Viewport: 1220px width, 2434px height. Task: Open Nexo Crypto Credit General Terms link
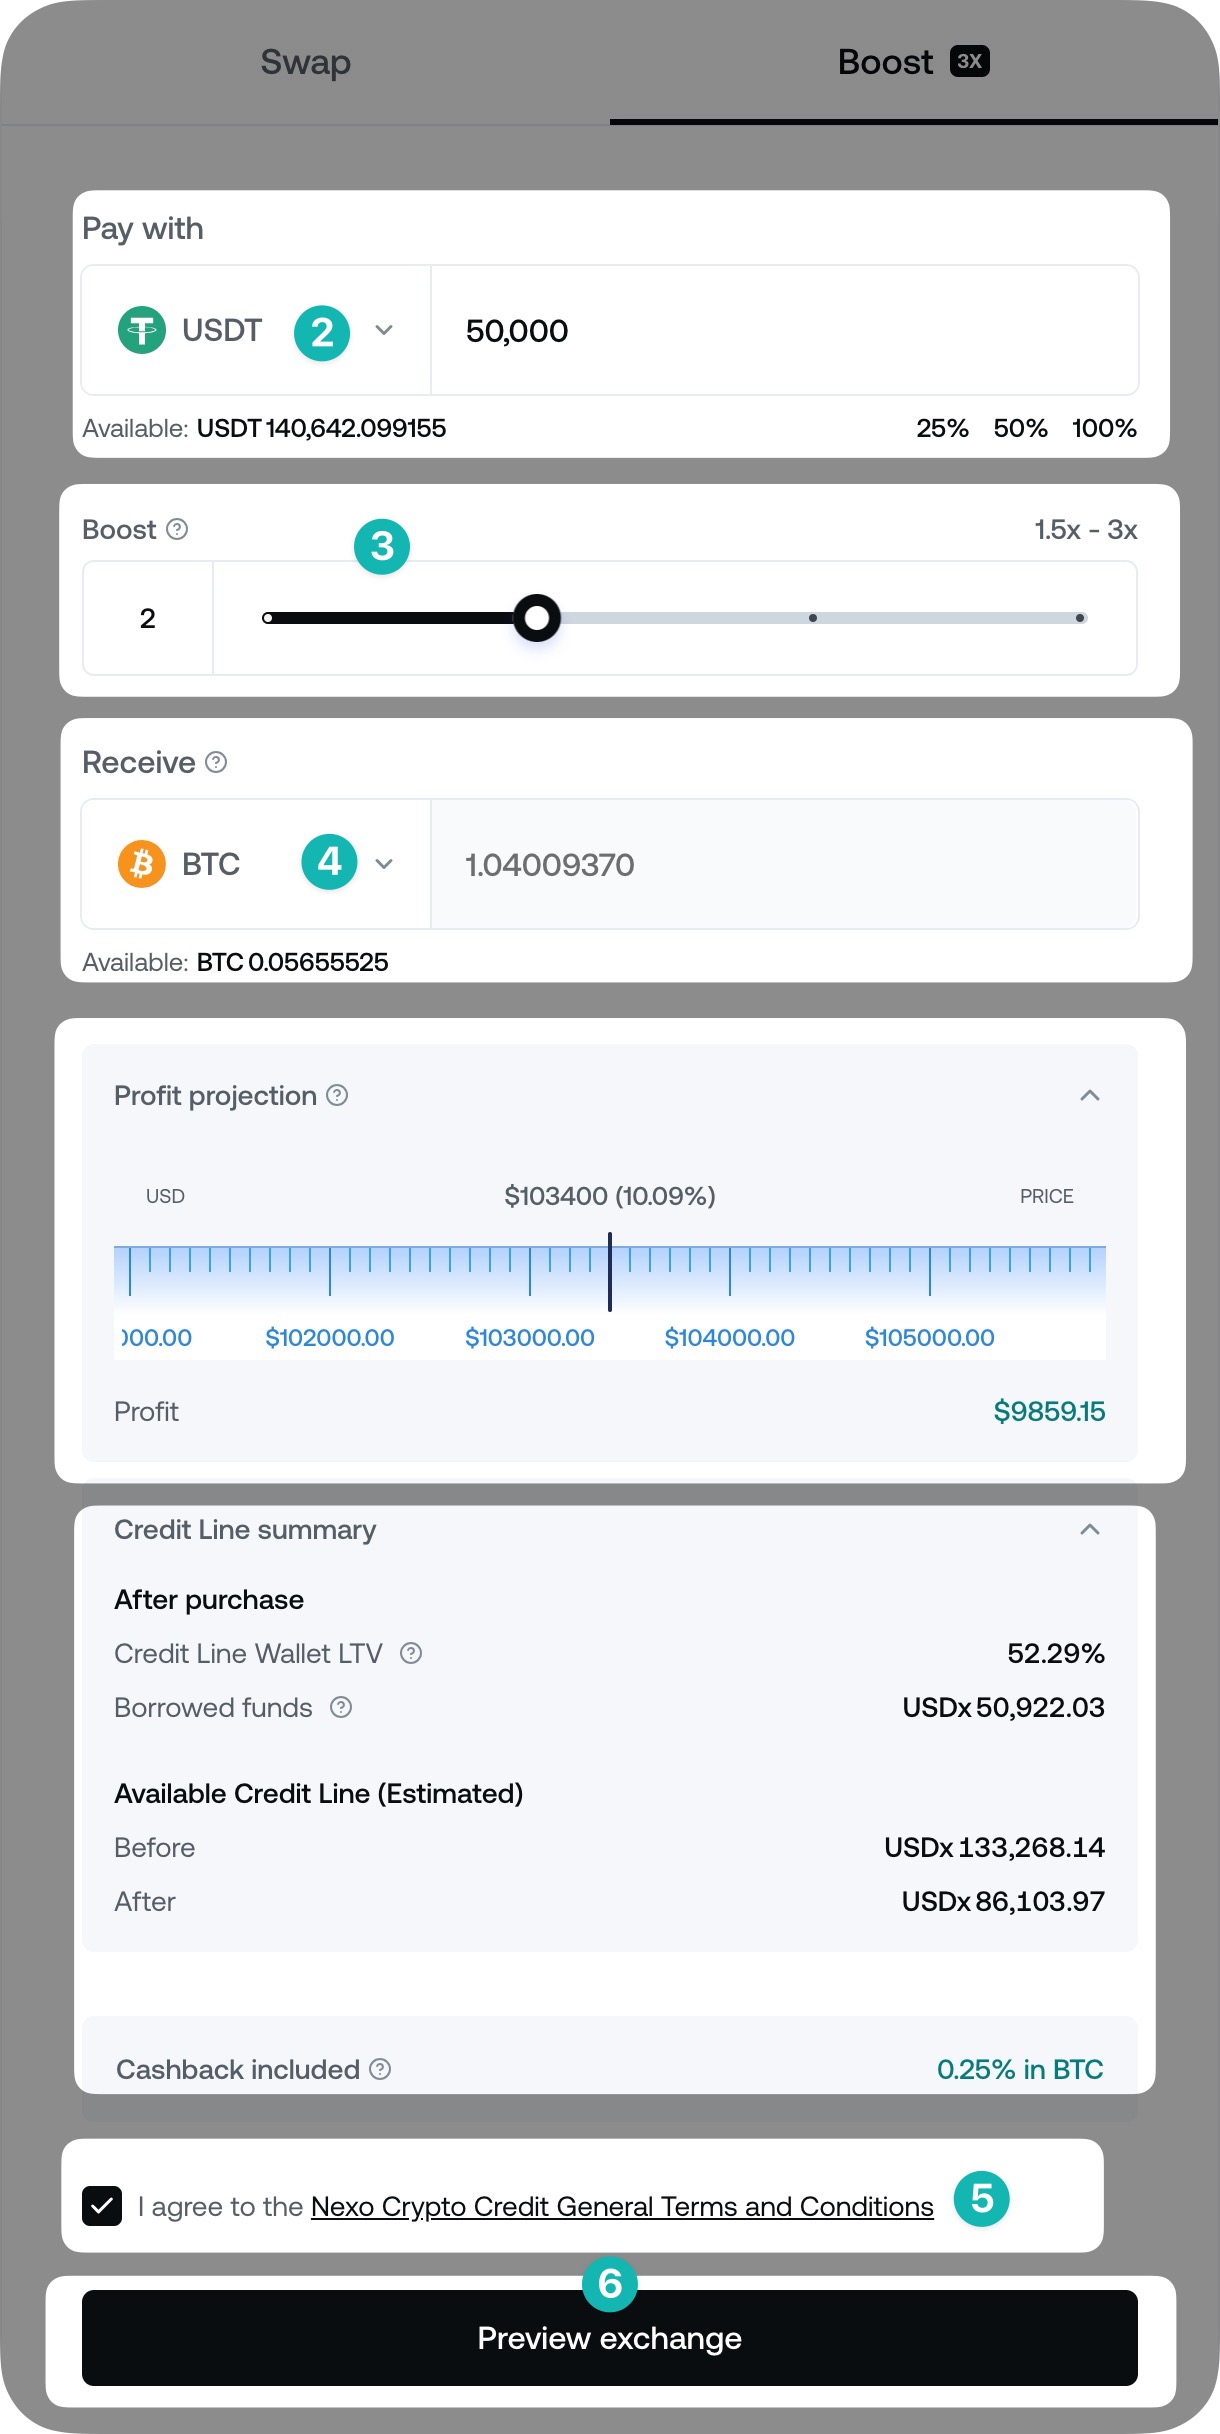[x=622, y=2206]
